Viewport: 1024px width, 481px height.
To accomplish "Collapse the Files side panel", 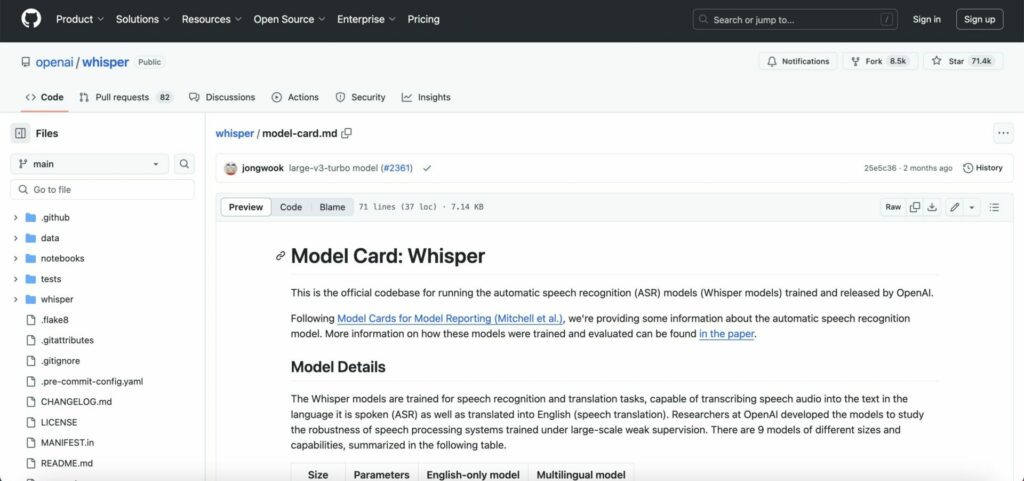I will click(x=20, y=133).
